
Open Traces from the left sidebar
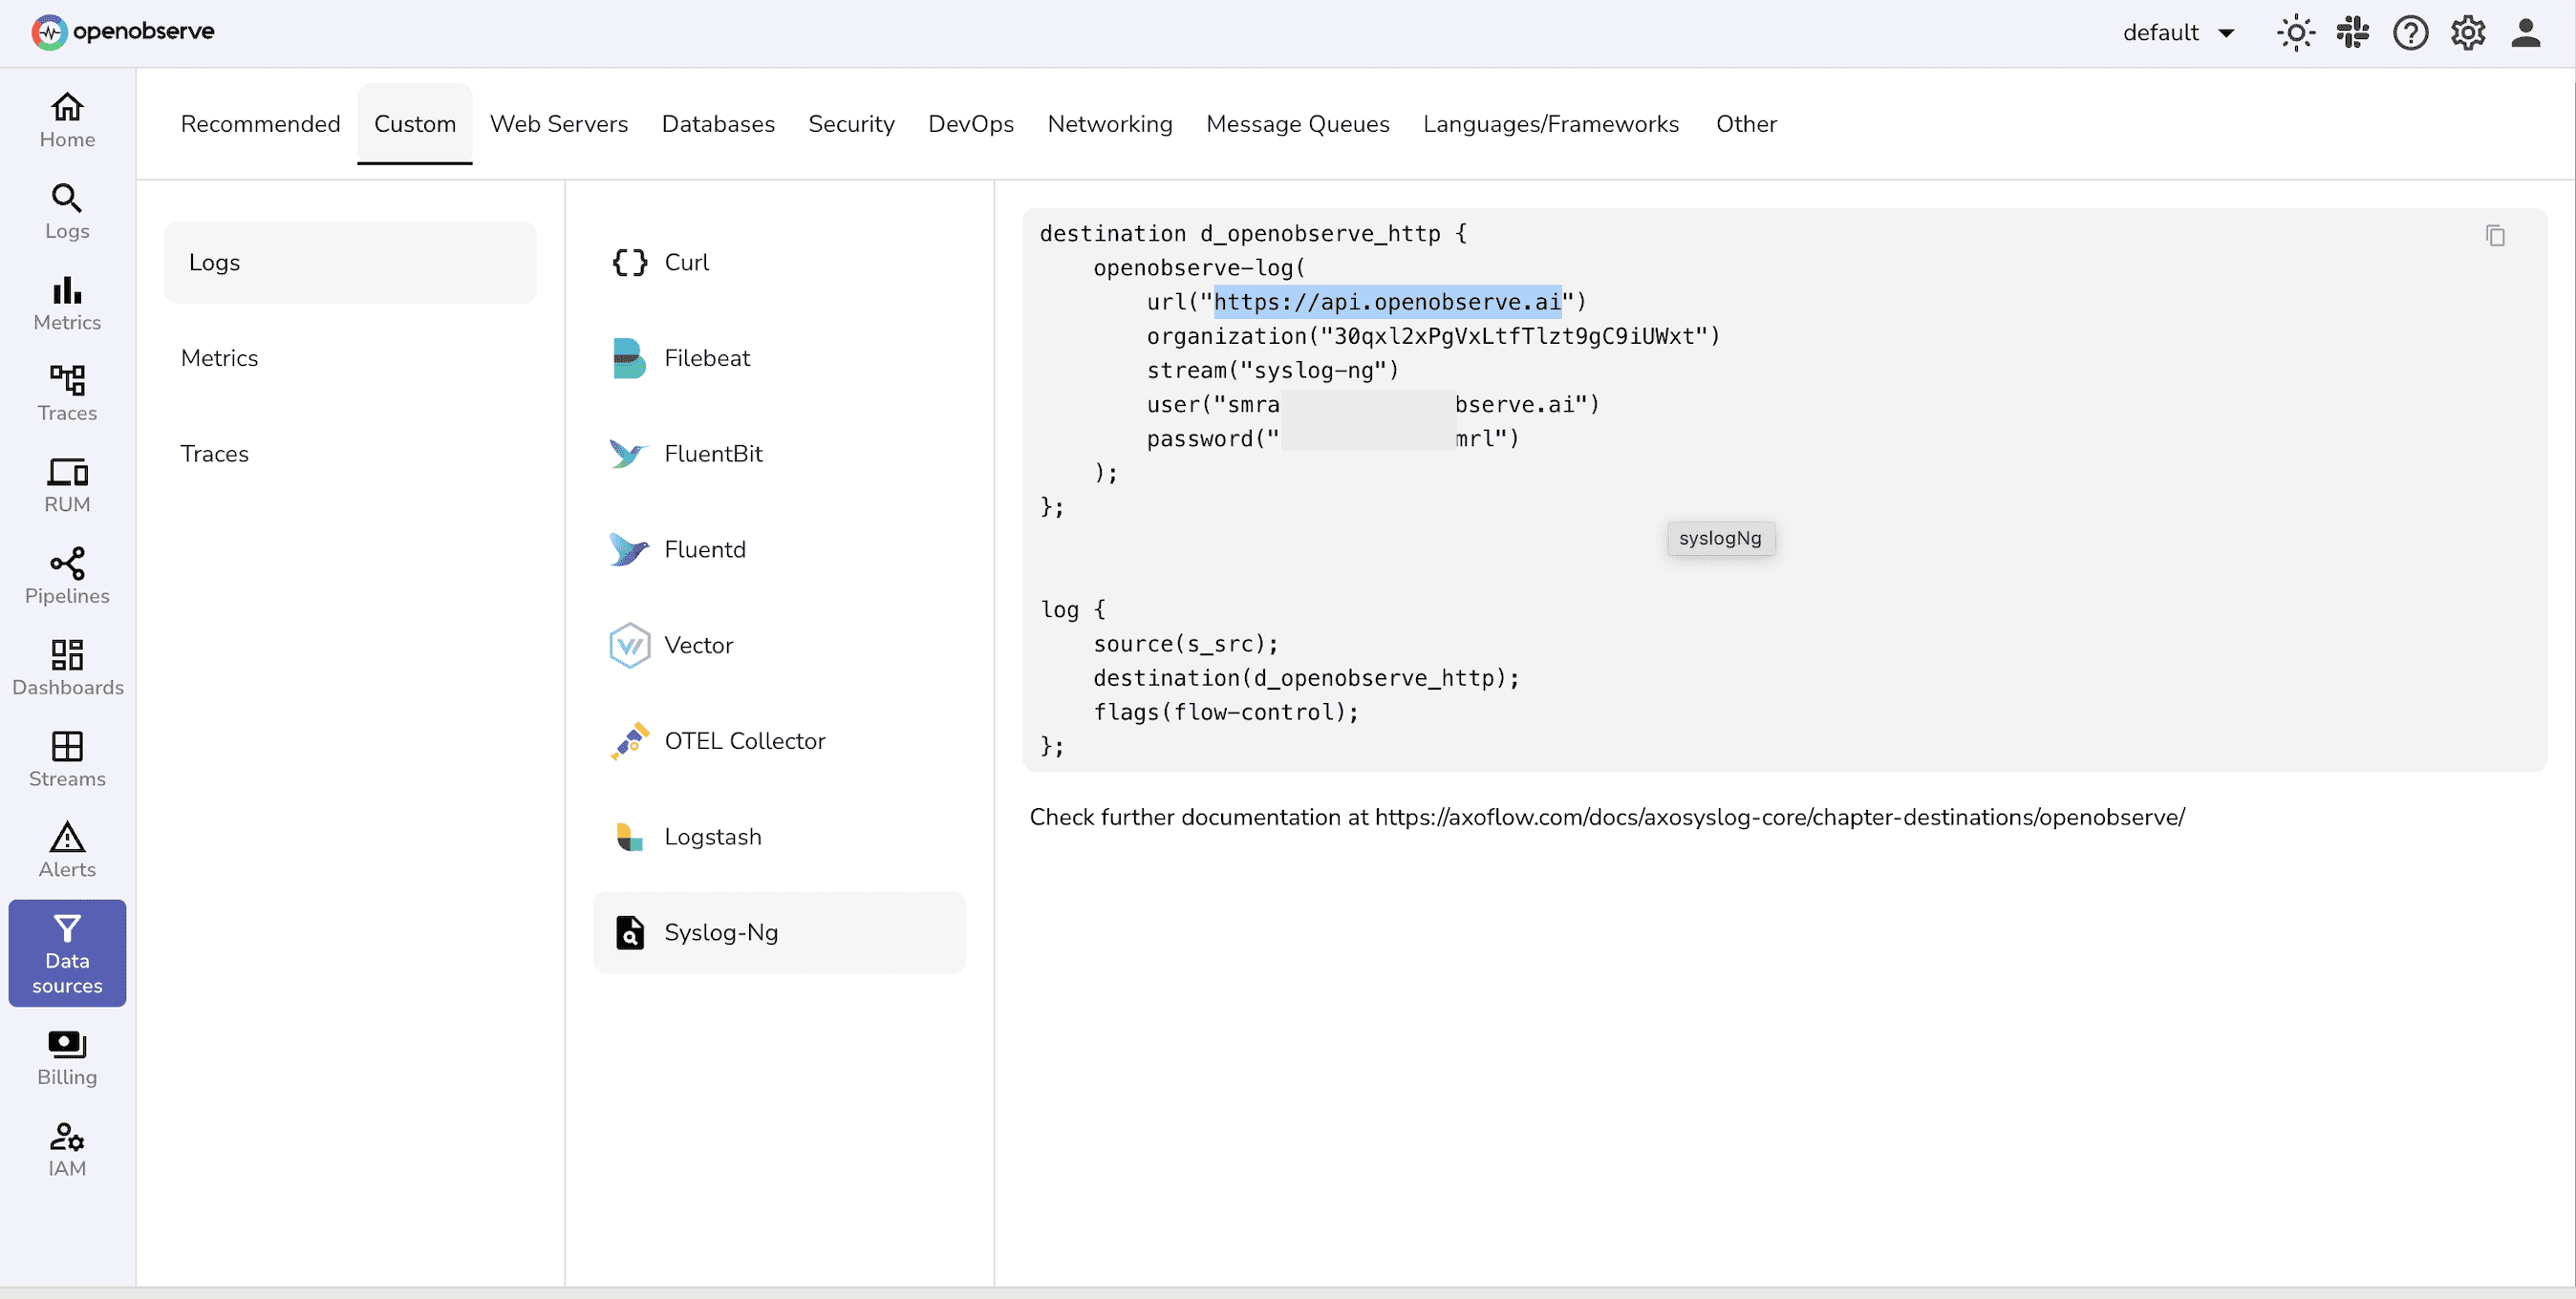click(67, 394)
